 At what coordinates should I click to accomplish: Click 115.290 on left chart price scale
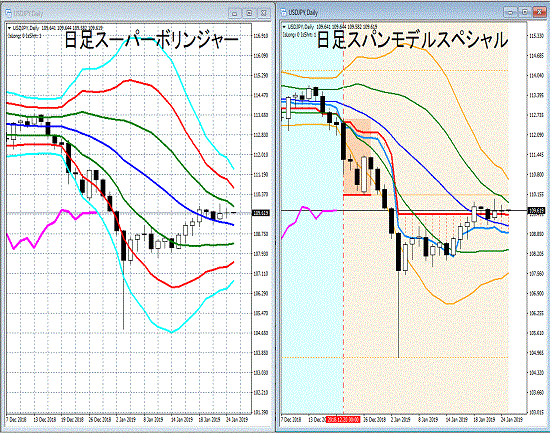[261, 75]
